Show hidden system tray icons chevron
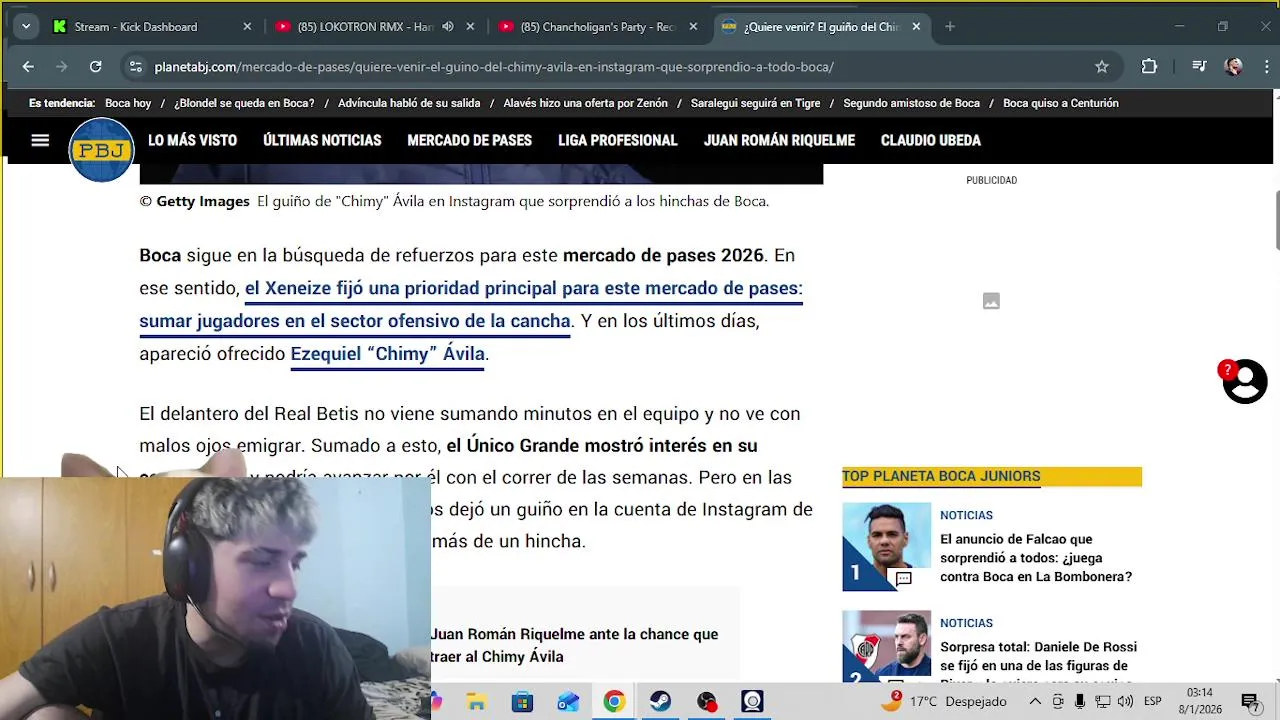The height and width of the screenshot is (720, 1280). 1035,702
